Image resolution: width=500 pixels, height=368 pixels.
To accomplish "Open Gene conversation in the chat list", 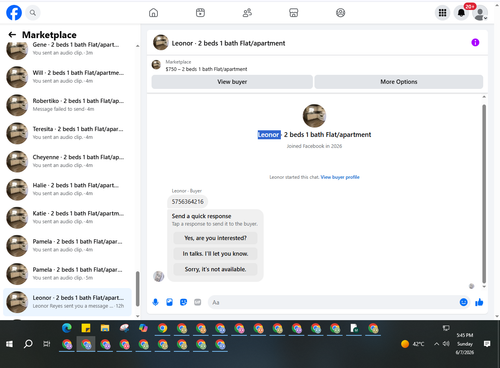I will pyautogui.click(x=67, y=49).
